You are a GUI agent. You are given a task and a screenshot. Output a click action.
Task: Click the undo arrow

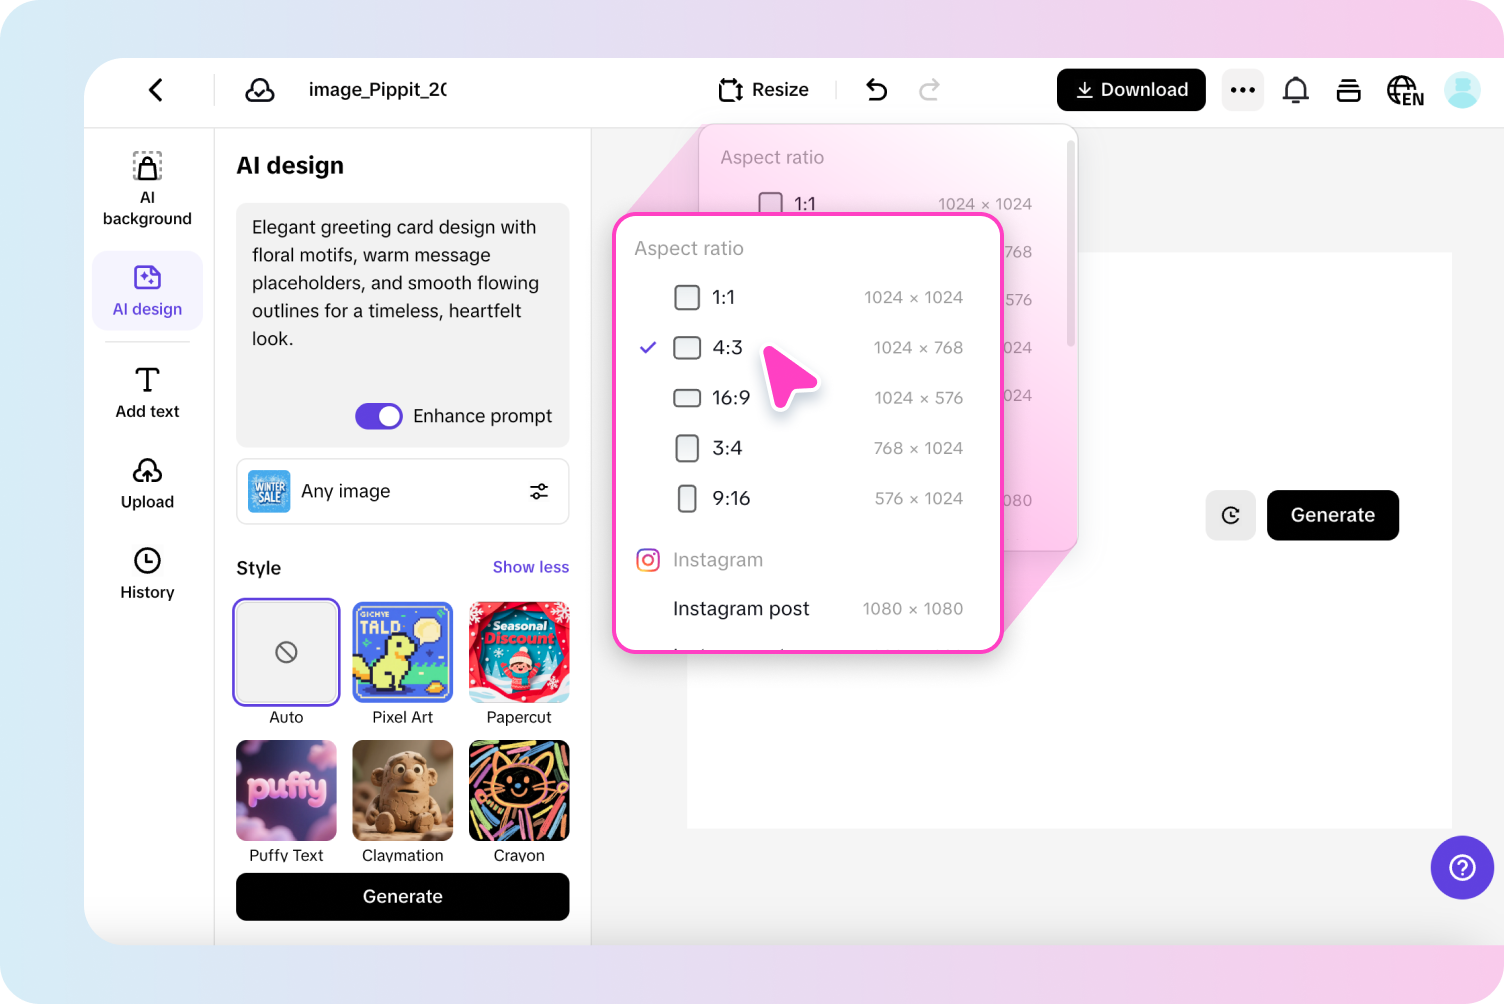(x=876, y=89)
